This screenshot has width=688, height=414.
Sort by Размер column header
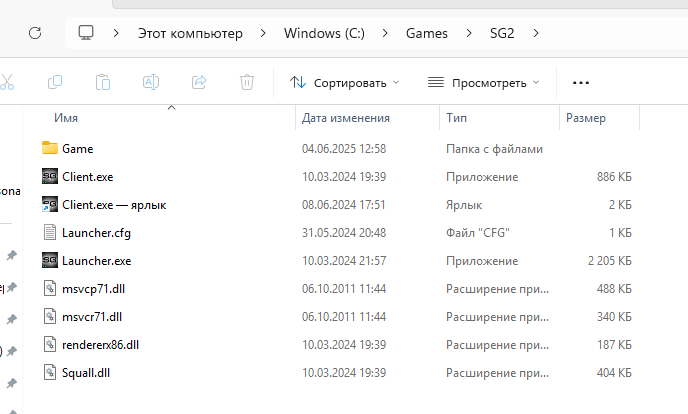coord(585,118)
